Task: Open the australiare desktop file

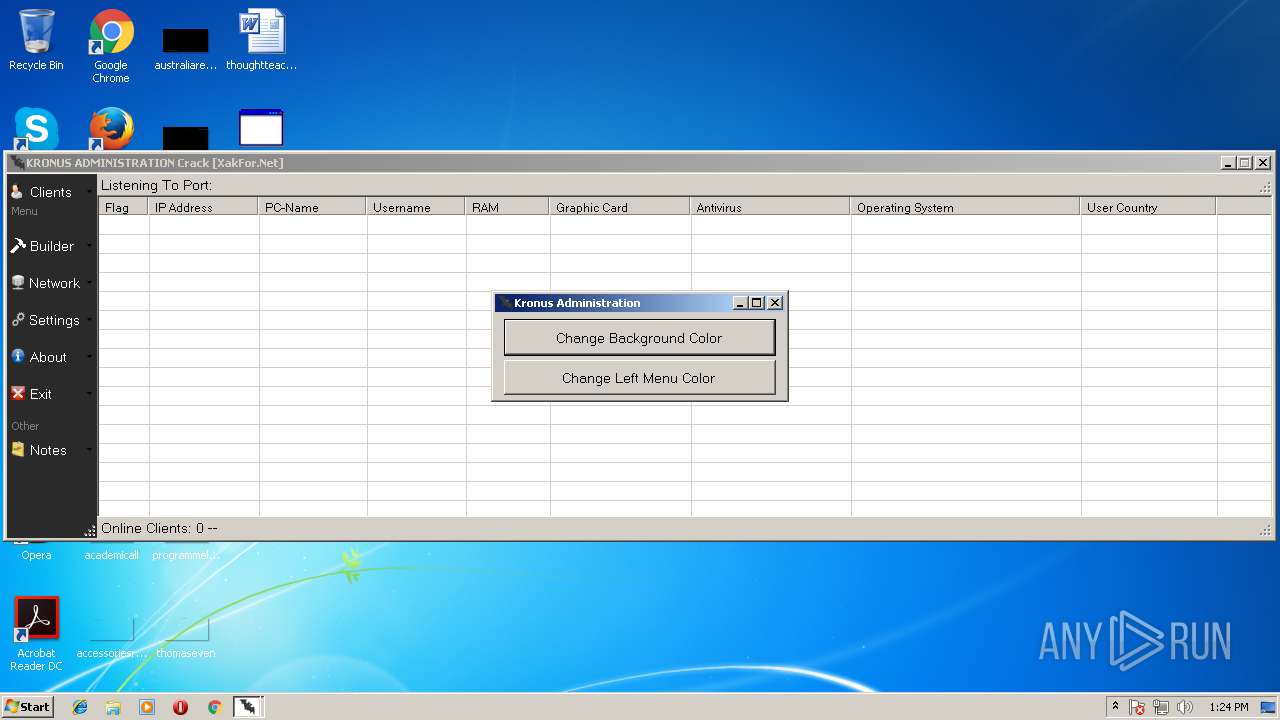Action: click(x=186, y=48)
